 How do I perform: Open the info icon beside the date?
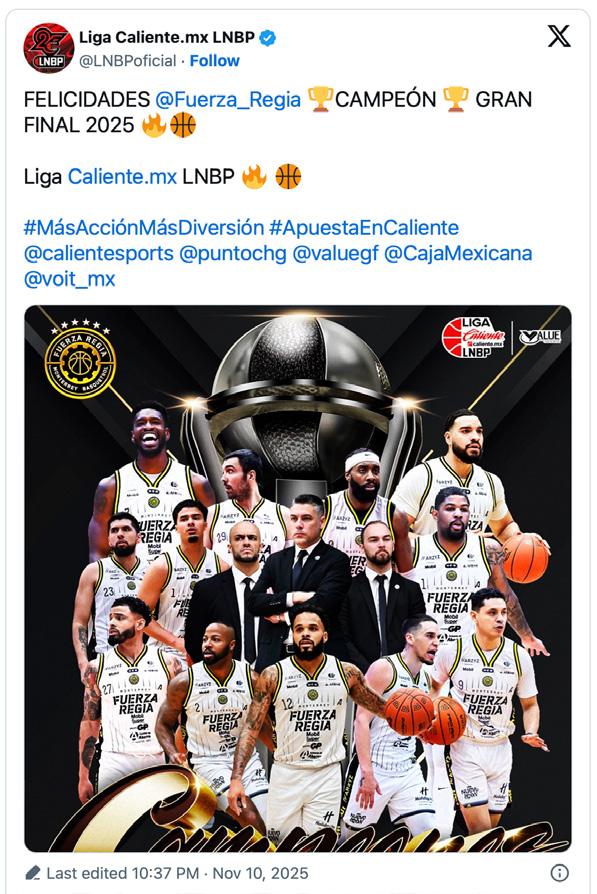[559, 872]
